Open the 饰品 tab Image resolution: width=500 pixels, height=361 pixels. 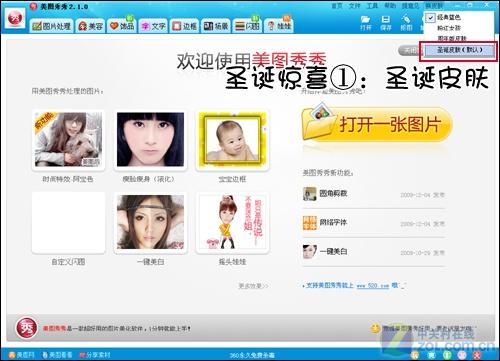point(122,26)
